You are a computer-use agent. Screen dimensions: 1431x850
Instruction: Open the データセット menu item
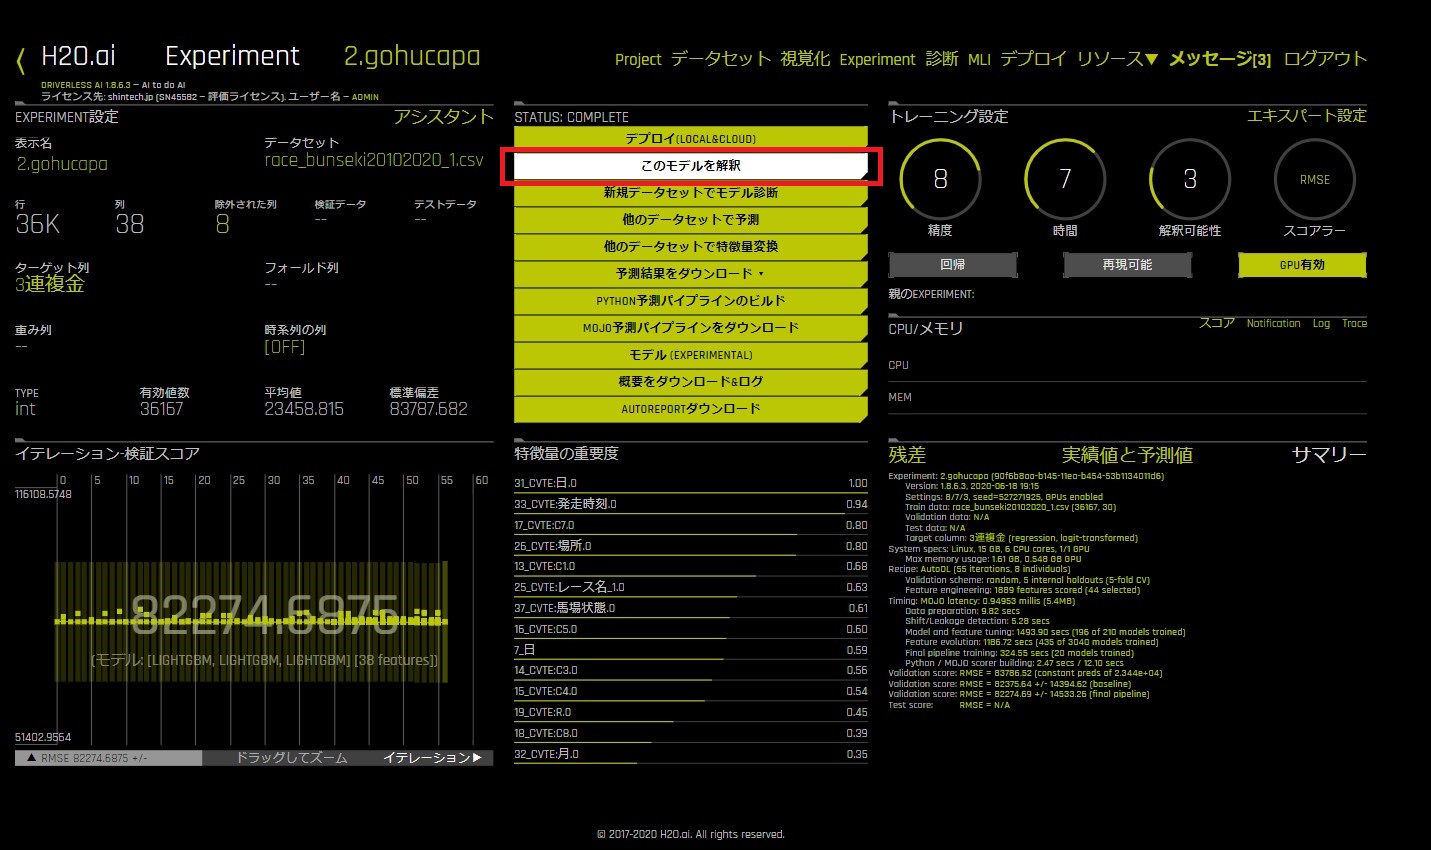coord(720,59)
